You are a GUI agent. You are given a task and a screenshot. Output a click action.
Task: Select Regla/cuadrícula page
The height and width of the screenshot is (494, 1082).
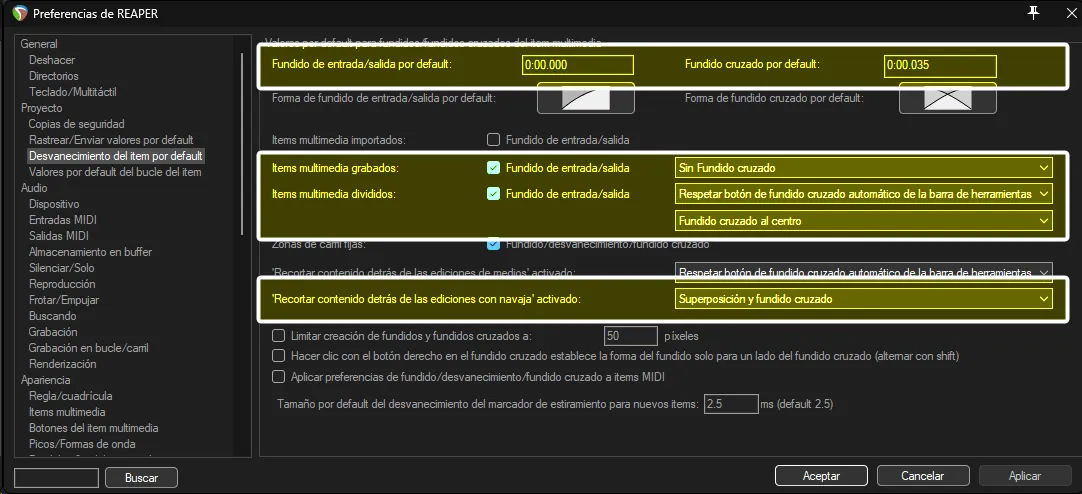pyautogui.click(x=70, y=396)
